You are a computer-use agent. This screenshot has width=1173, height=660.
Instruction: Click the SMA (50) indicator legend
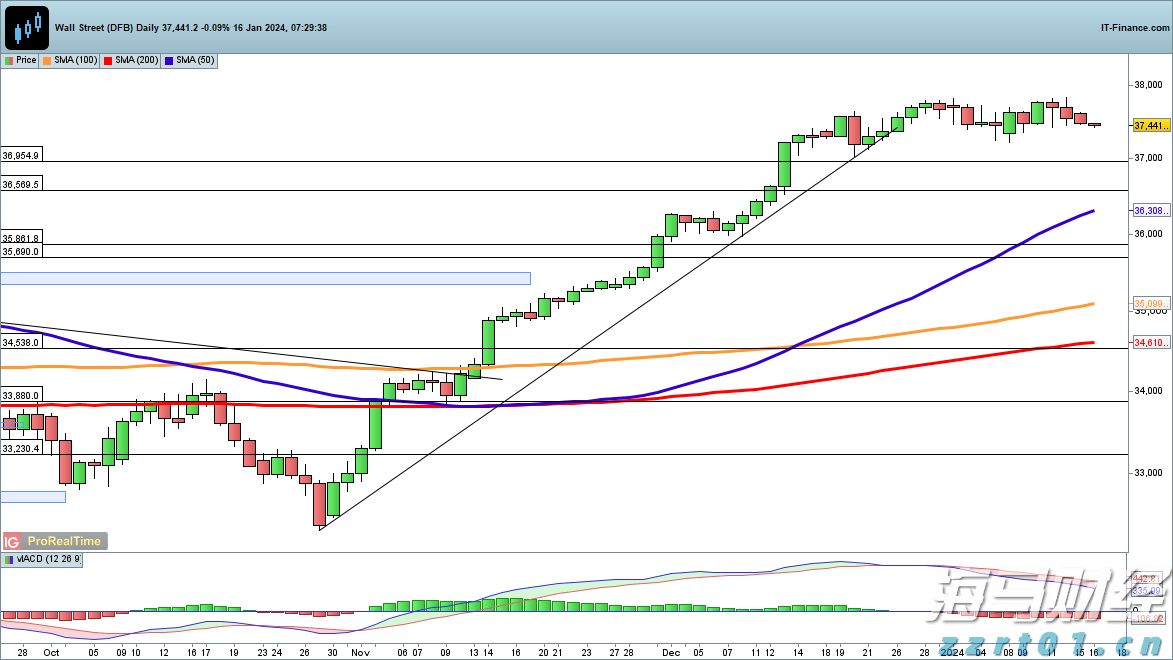coord(194,61)
